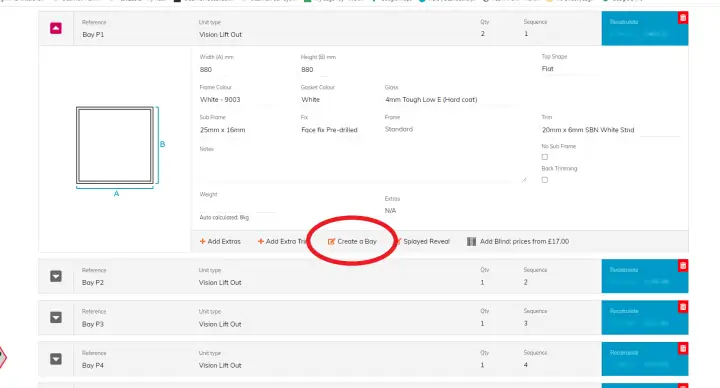Open Frame Colour White - 9003 dropdown
The image size is (720, 388).
pyautogui.click(x=237, y=100)
